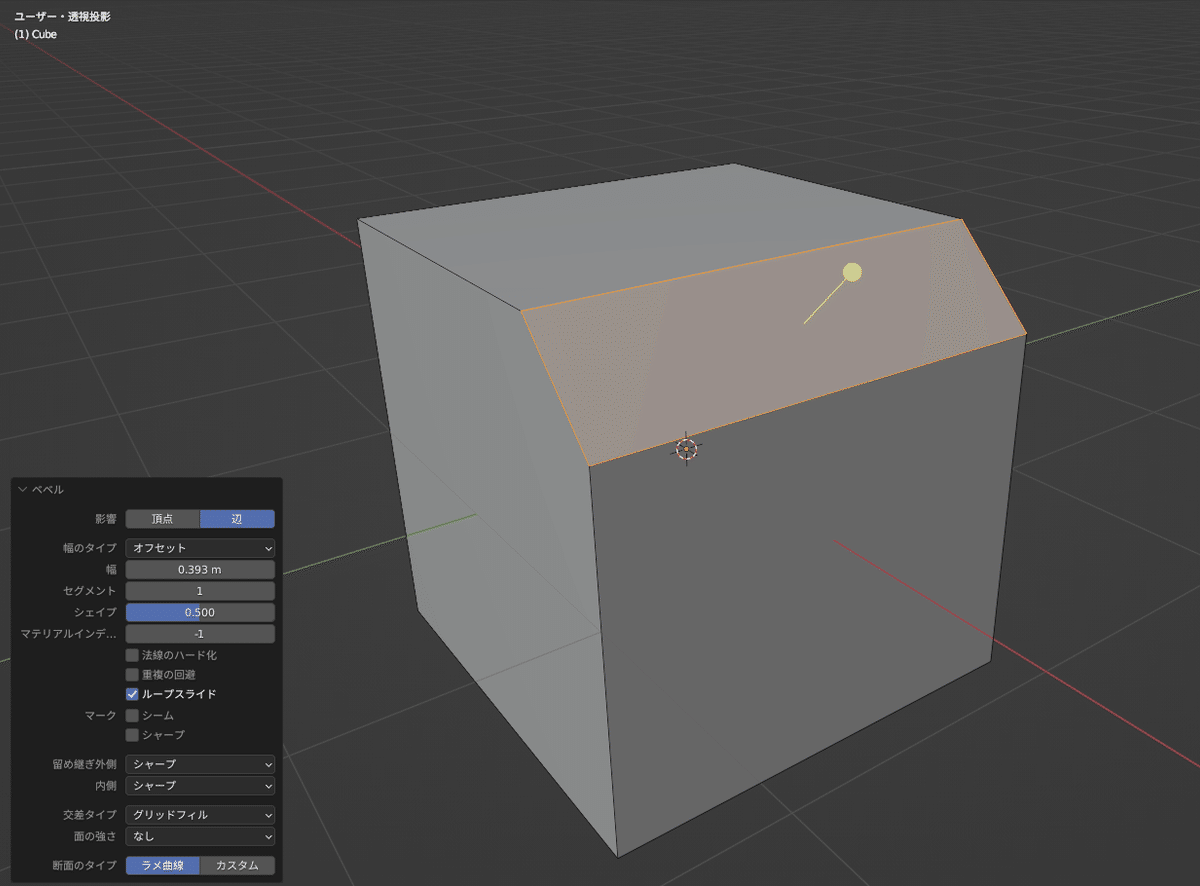Click the 3D cursor on the cube edge

[686, 449]
